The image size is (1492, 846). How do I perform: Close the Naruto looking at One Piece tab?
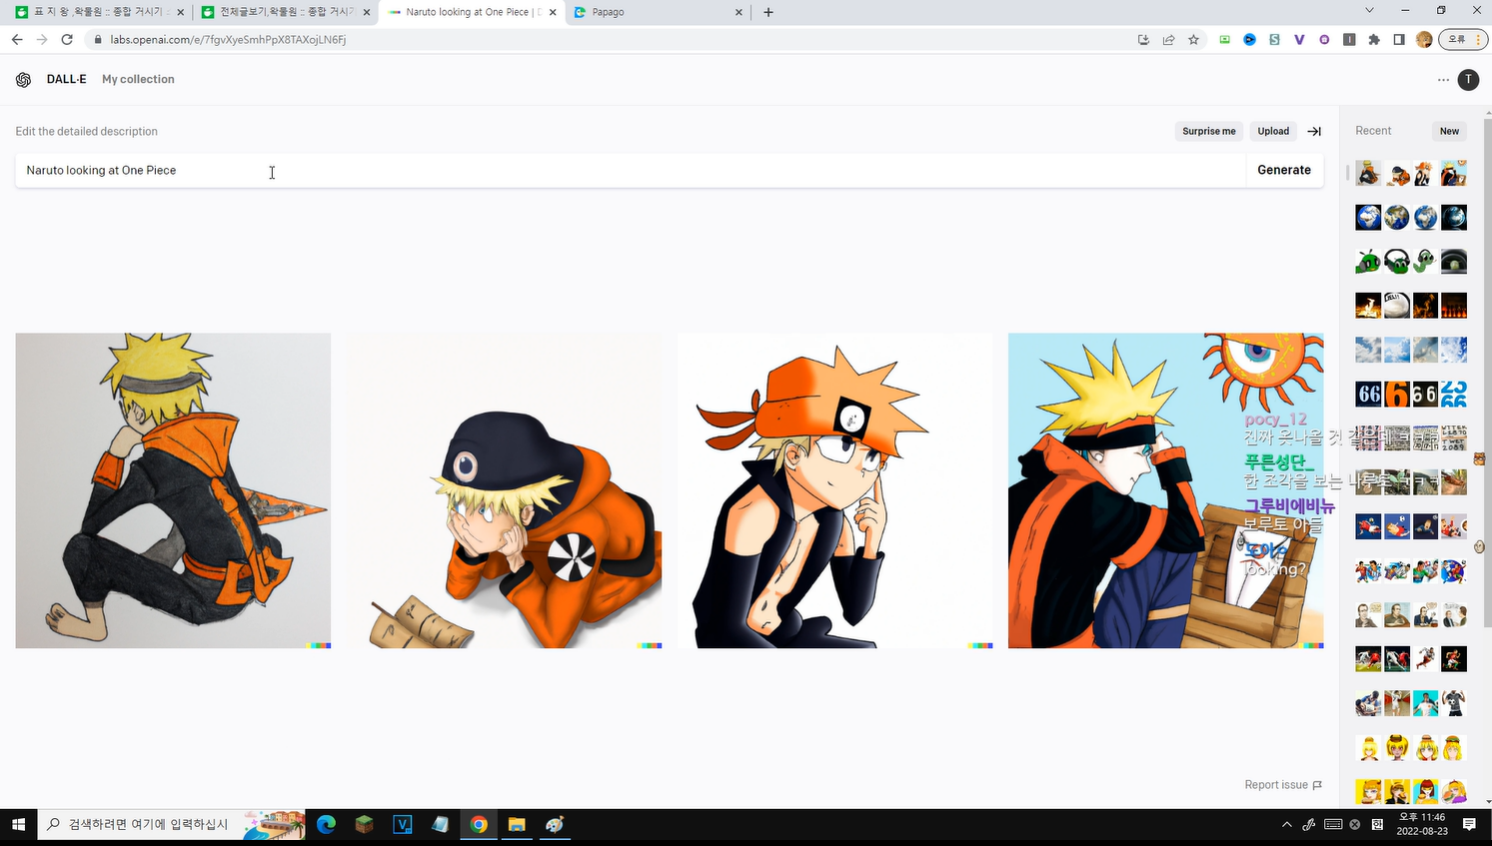(553, 12)
